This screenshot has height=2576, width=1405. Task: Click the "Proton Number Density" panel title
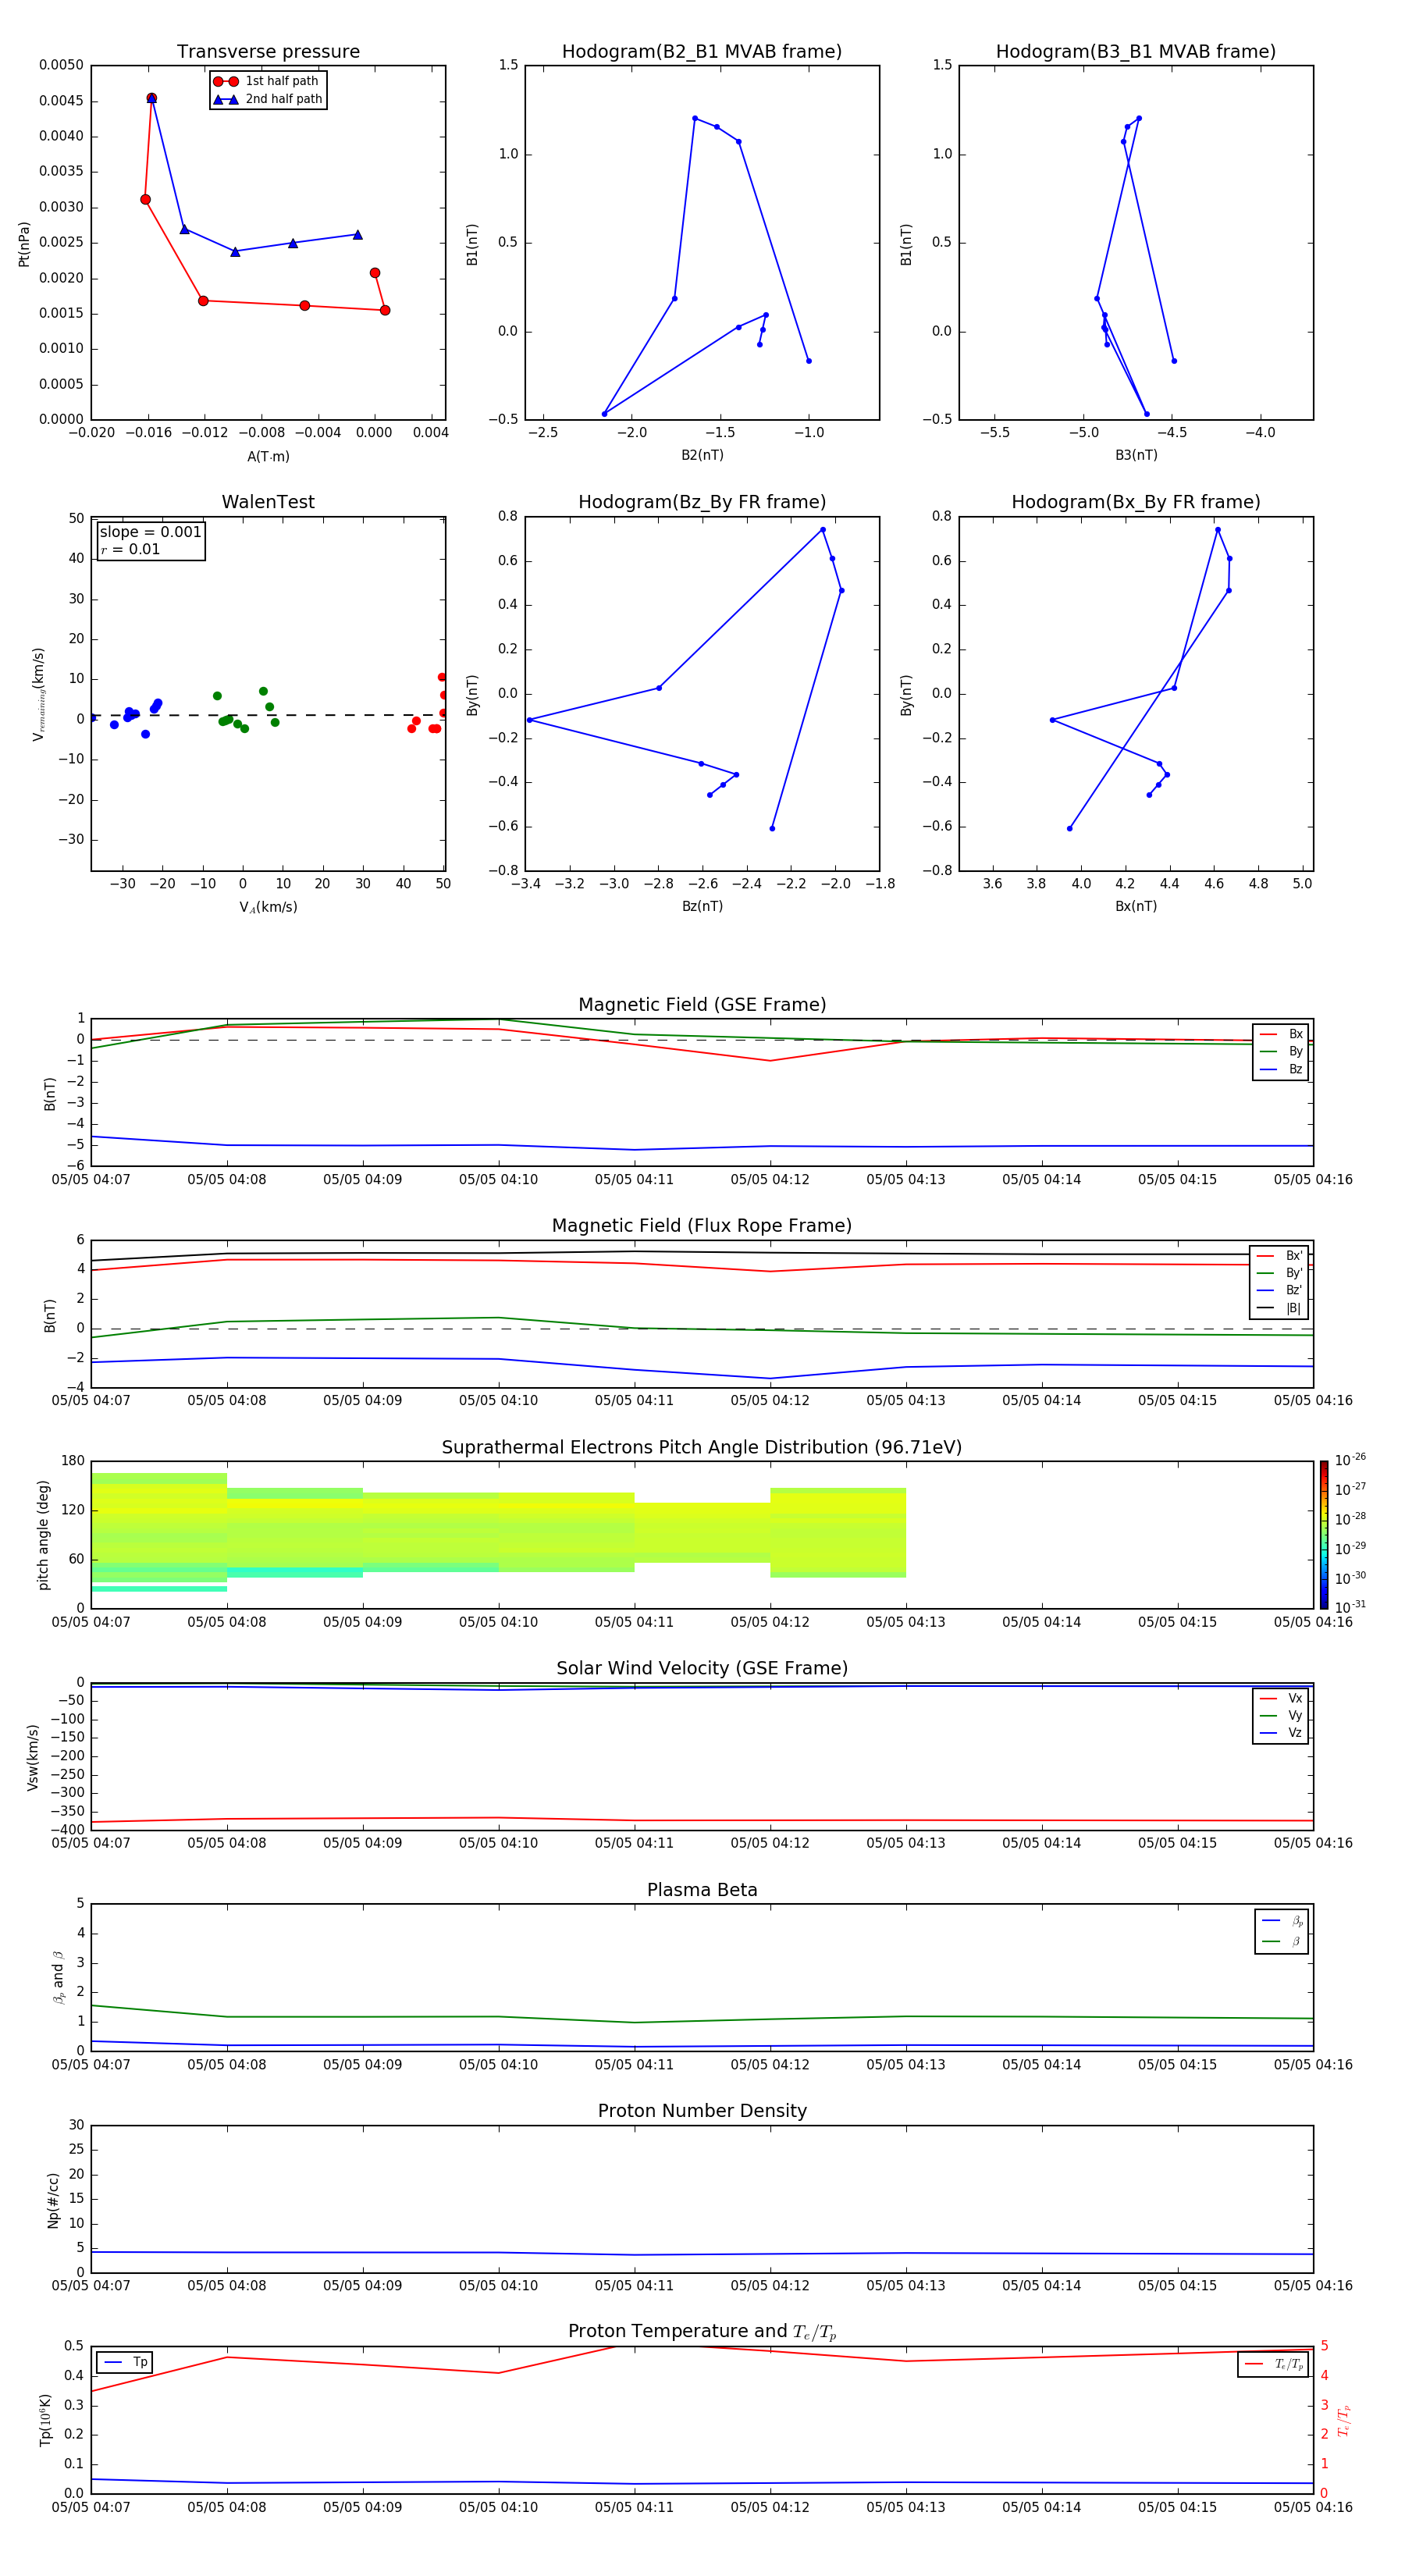click(702, 2111)
